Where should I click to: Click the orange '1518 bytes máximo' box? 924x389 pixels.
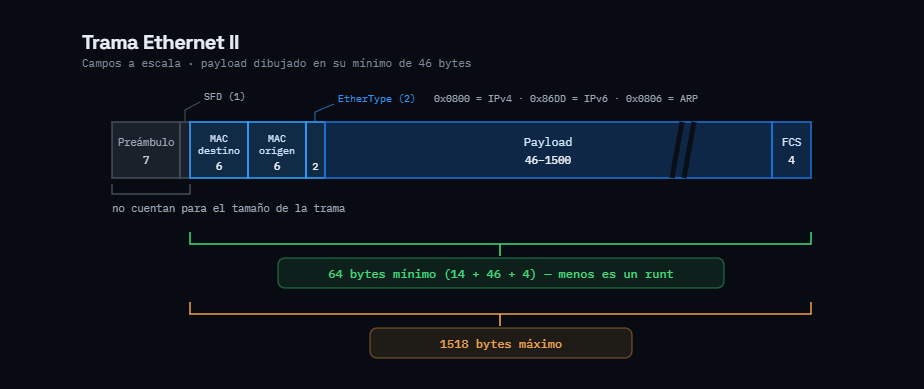pyautogui.click(x=501, y=343)
